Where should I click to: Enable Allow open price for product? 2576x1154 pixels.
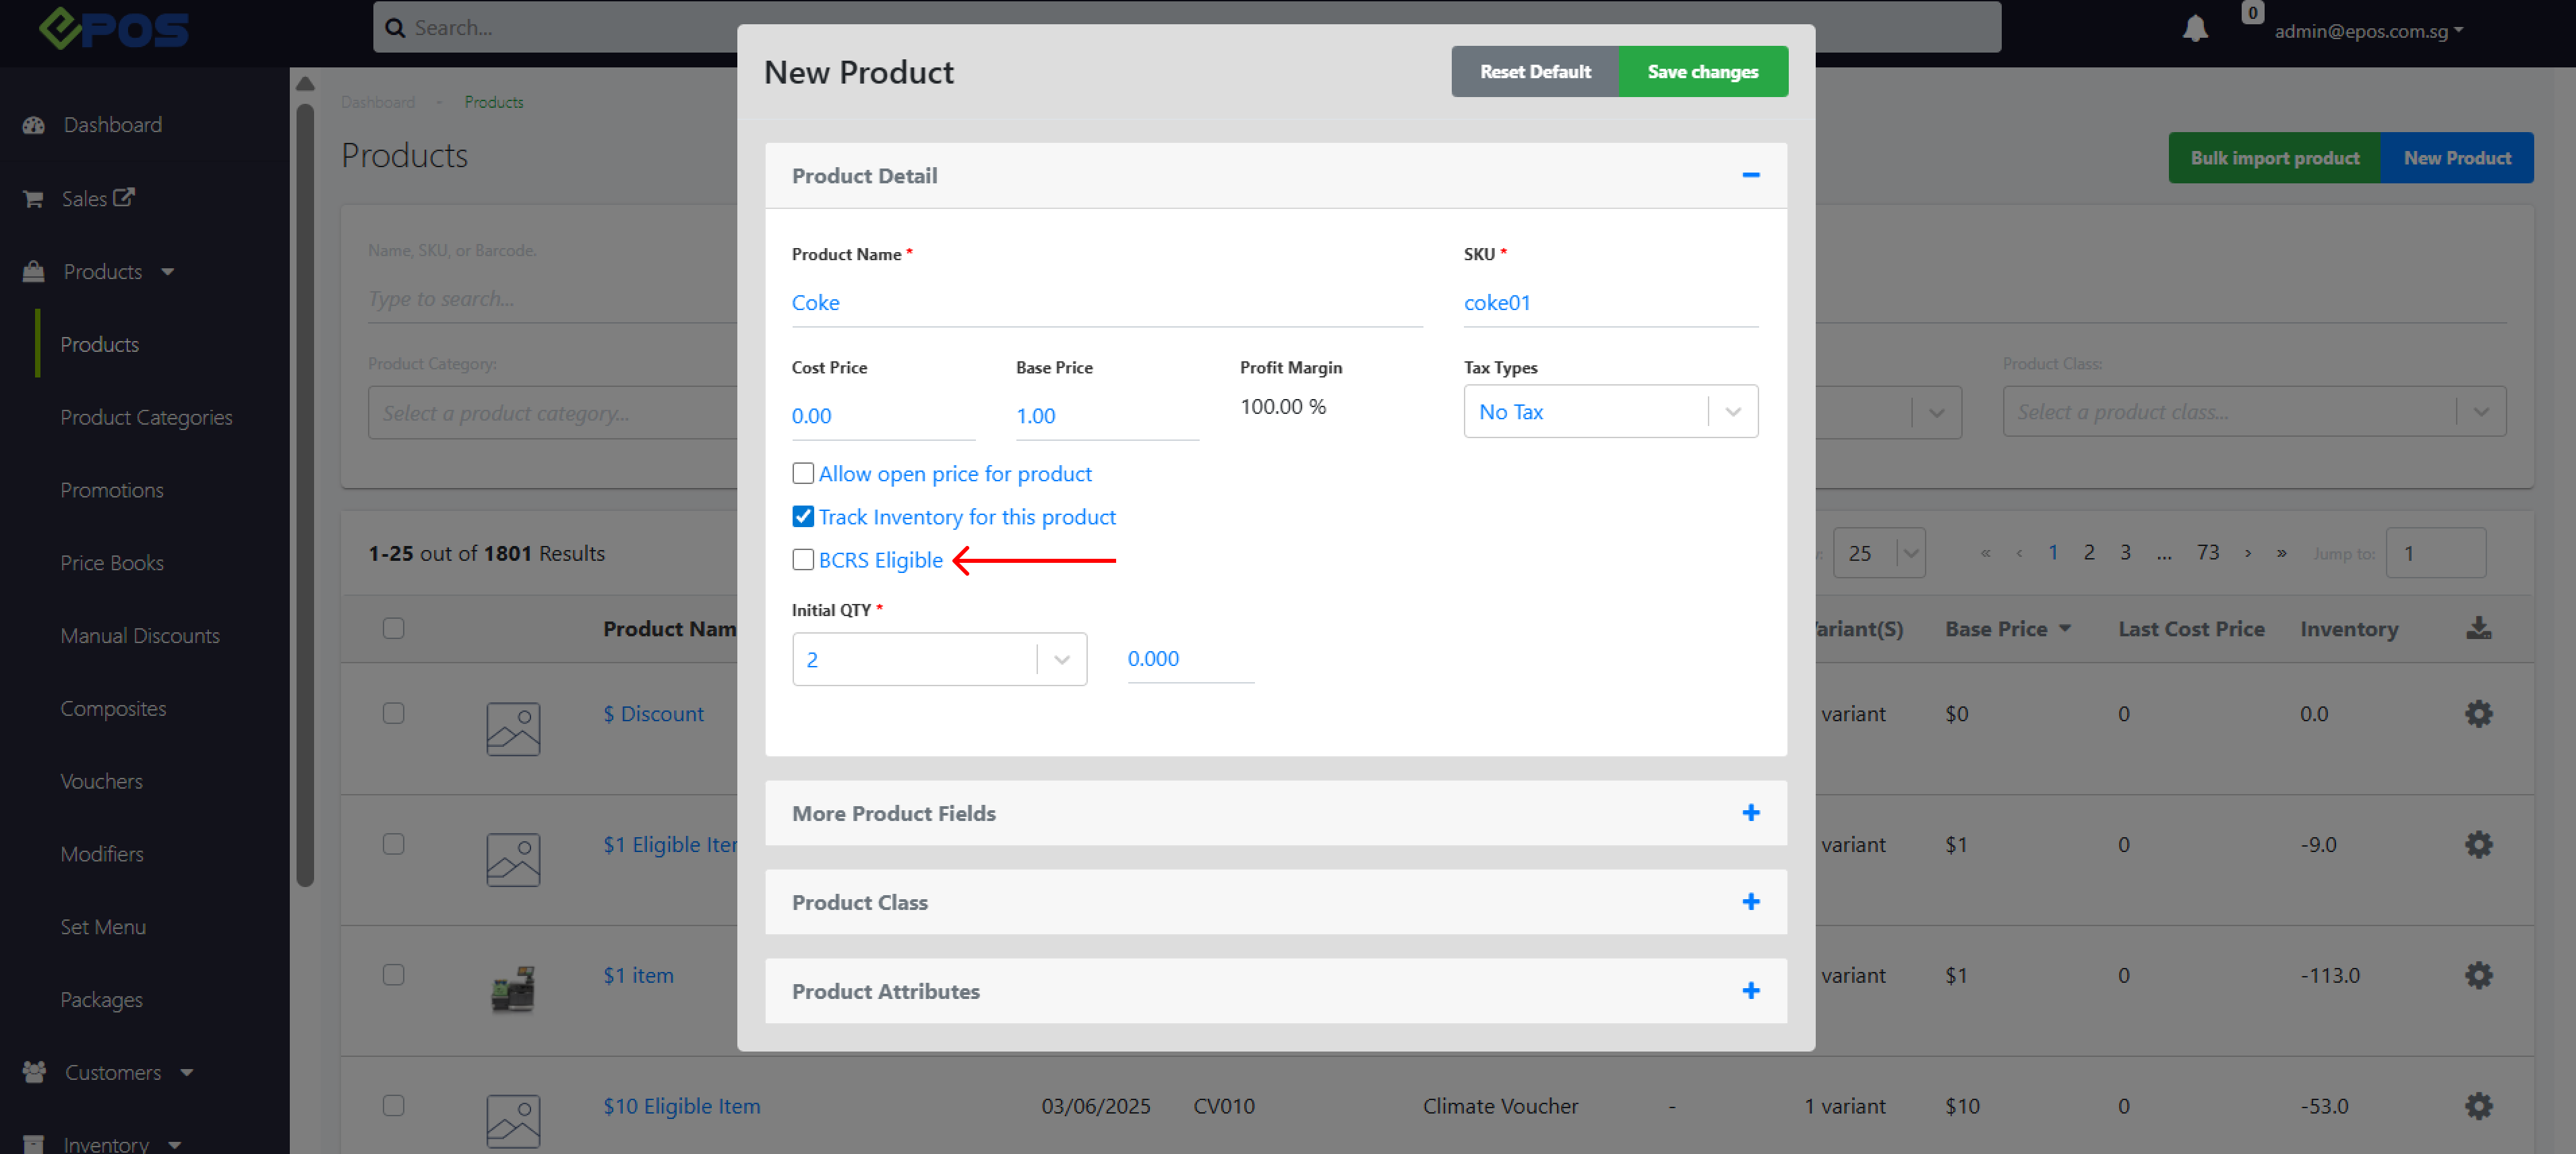coord(803,473)
